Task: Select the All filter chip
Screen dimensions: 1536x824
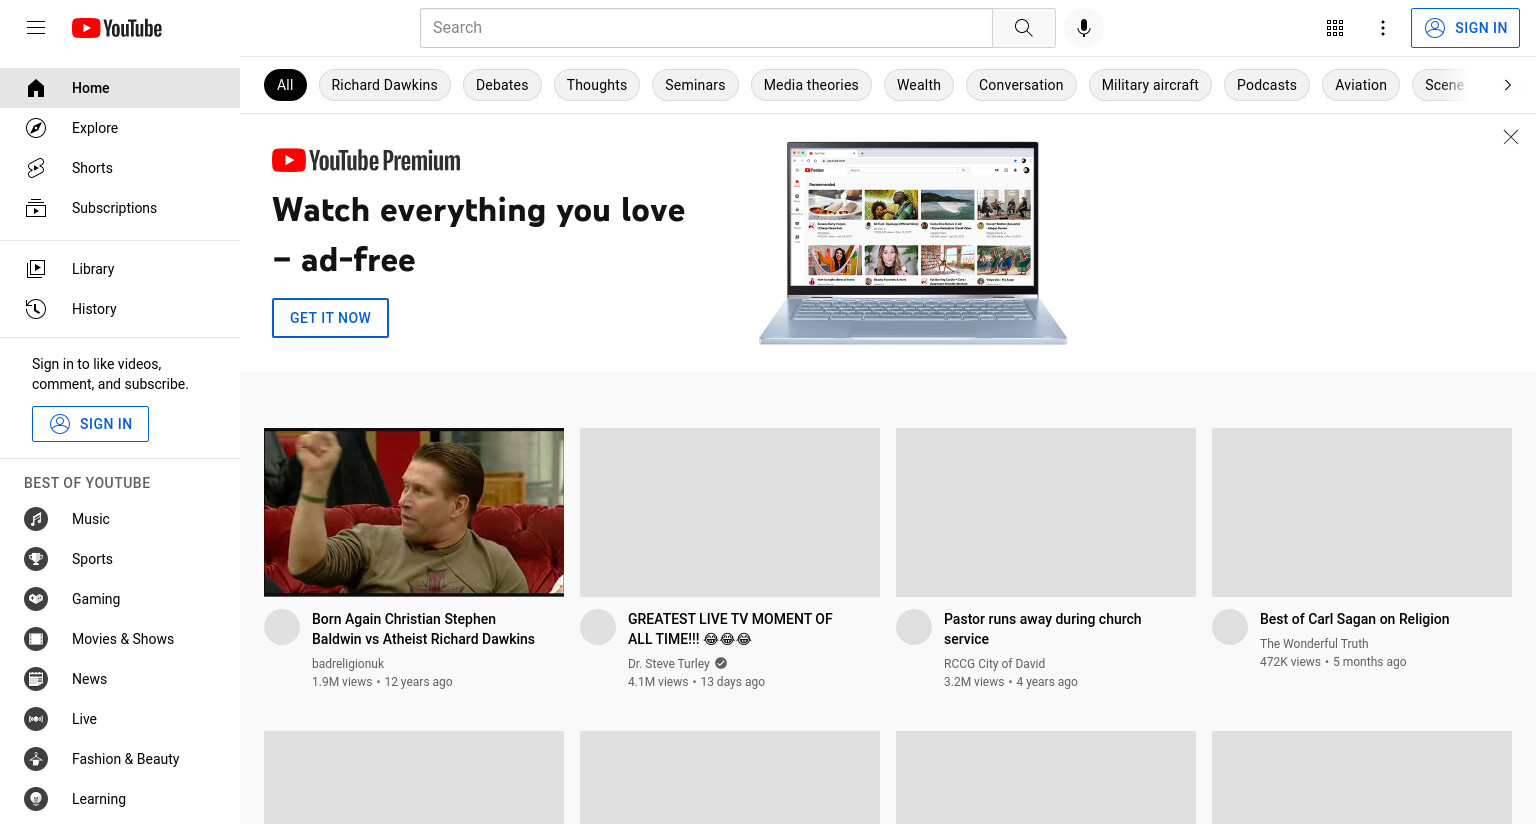Action: tap(285, 85)
